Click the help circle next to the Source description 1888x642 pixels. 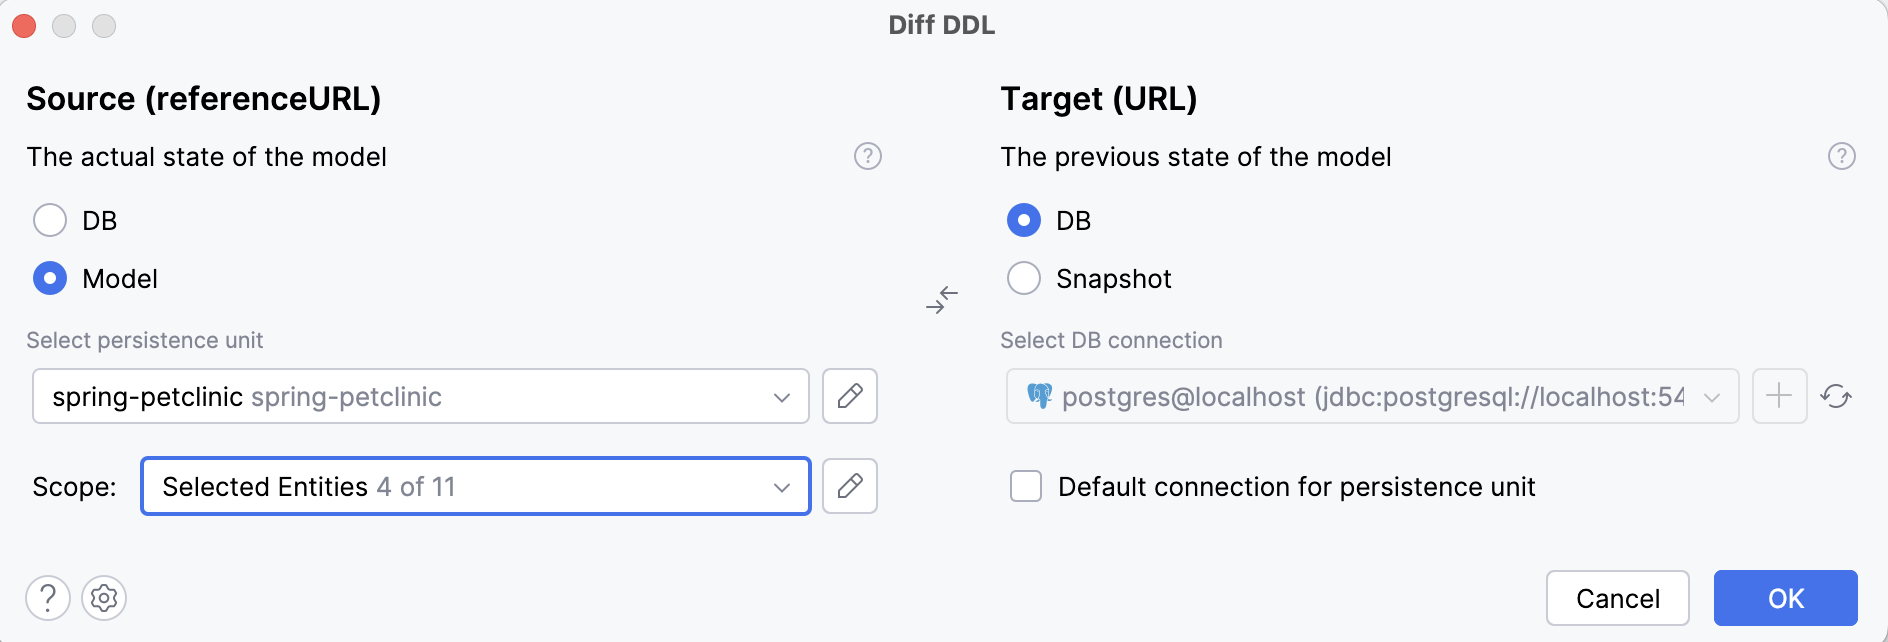(868, 157)
